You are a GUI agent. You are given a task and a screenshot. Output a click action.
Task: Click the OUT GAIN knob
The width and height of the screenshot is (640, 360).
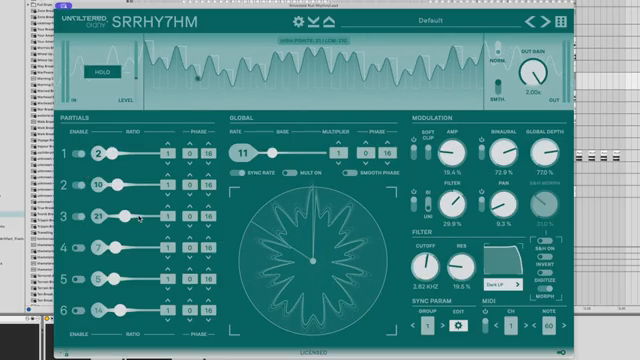click(x=533, y=72)
